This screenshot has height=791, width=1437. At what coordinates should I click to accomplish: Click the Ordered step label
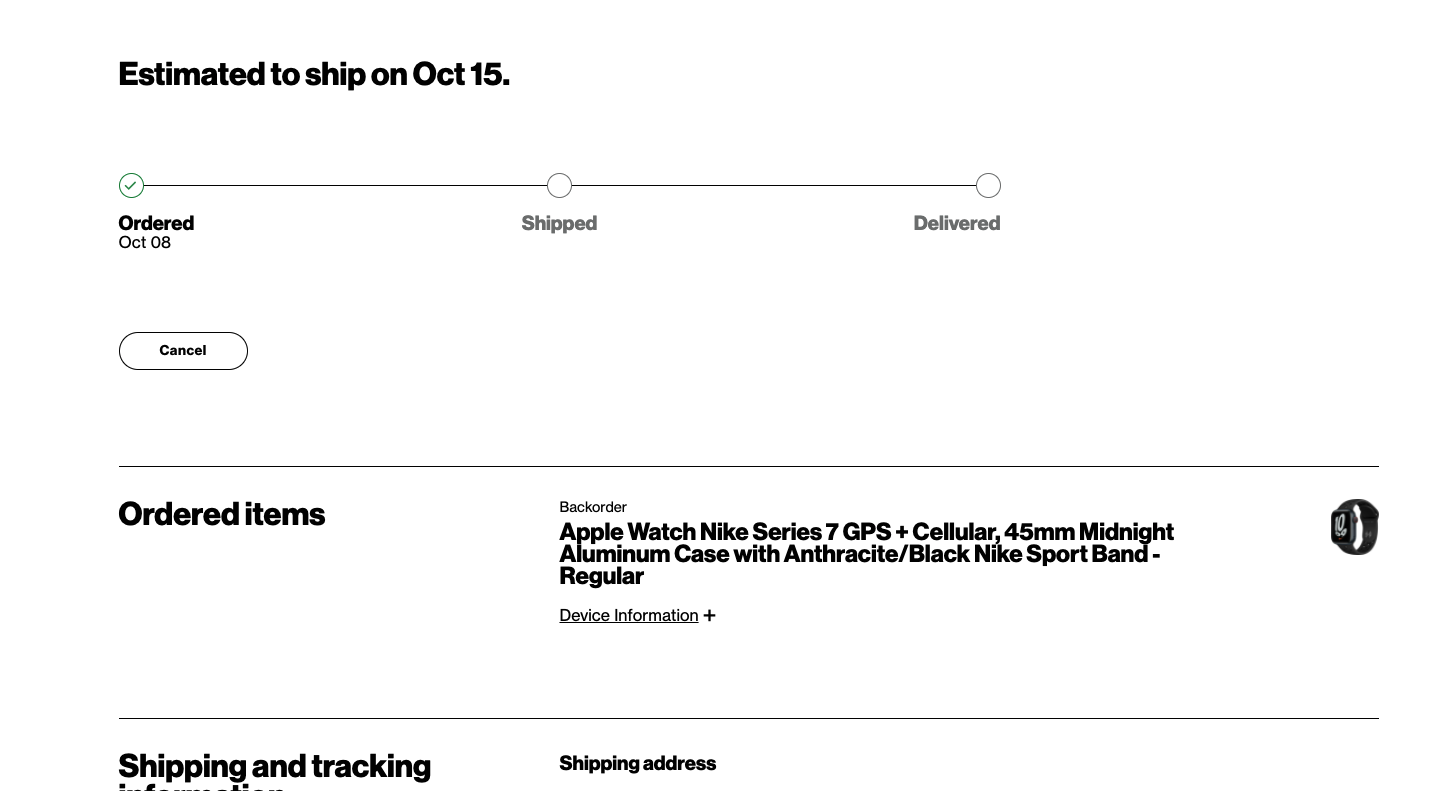(156, 223)
